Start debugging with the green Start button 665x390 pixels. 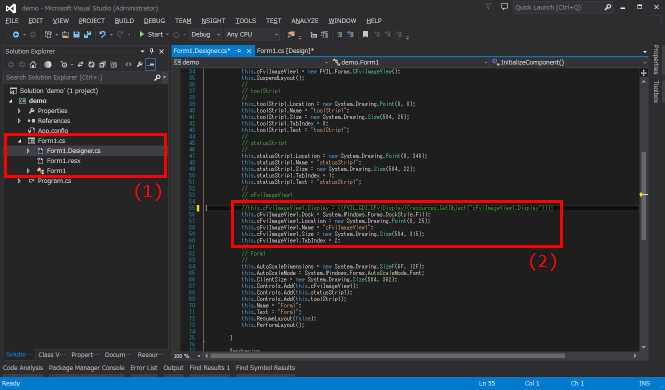[x=151, y=35]
